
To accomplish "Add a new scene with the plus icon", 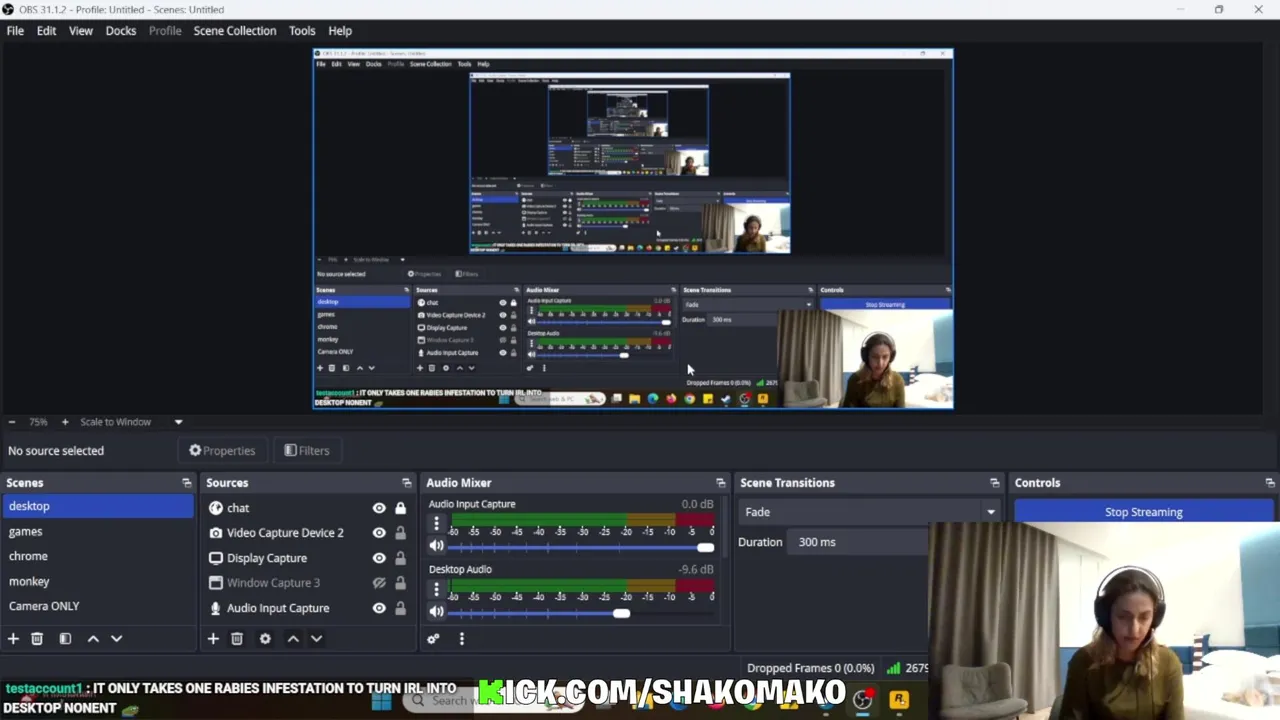I will [x=13, y=638].
